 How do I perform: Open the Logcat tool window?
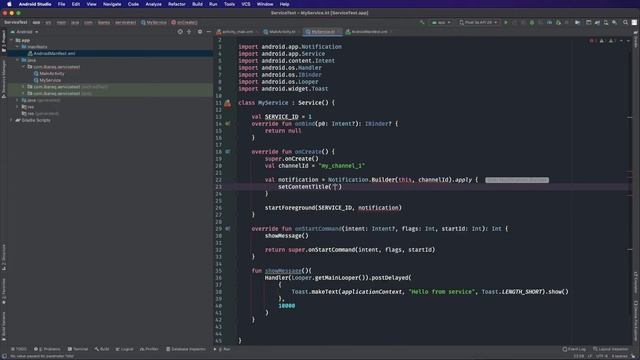coord(124,349)
